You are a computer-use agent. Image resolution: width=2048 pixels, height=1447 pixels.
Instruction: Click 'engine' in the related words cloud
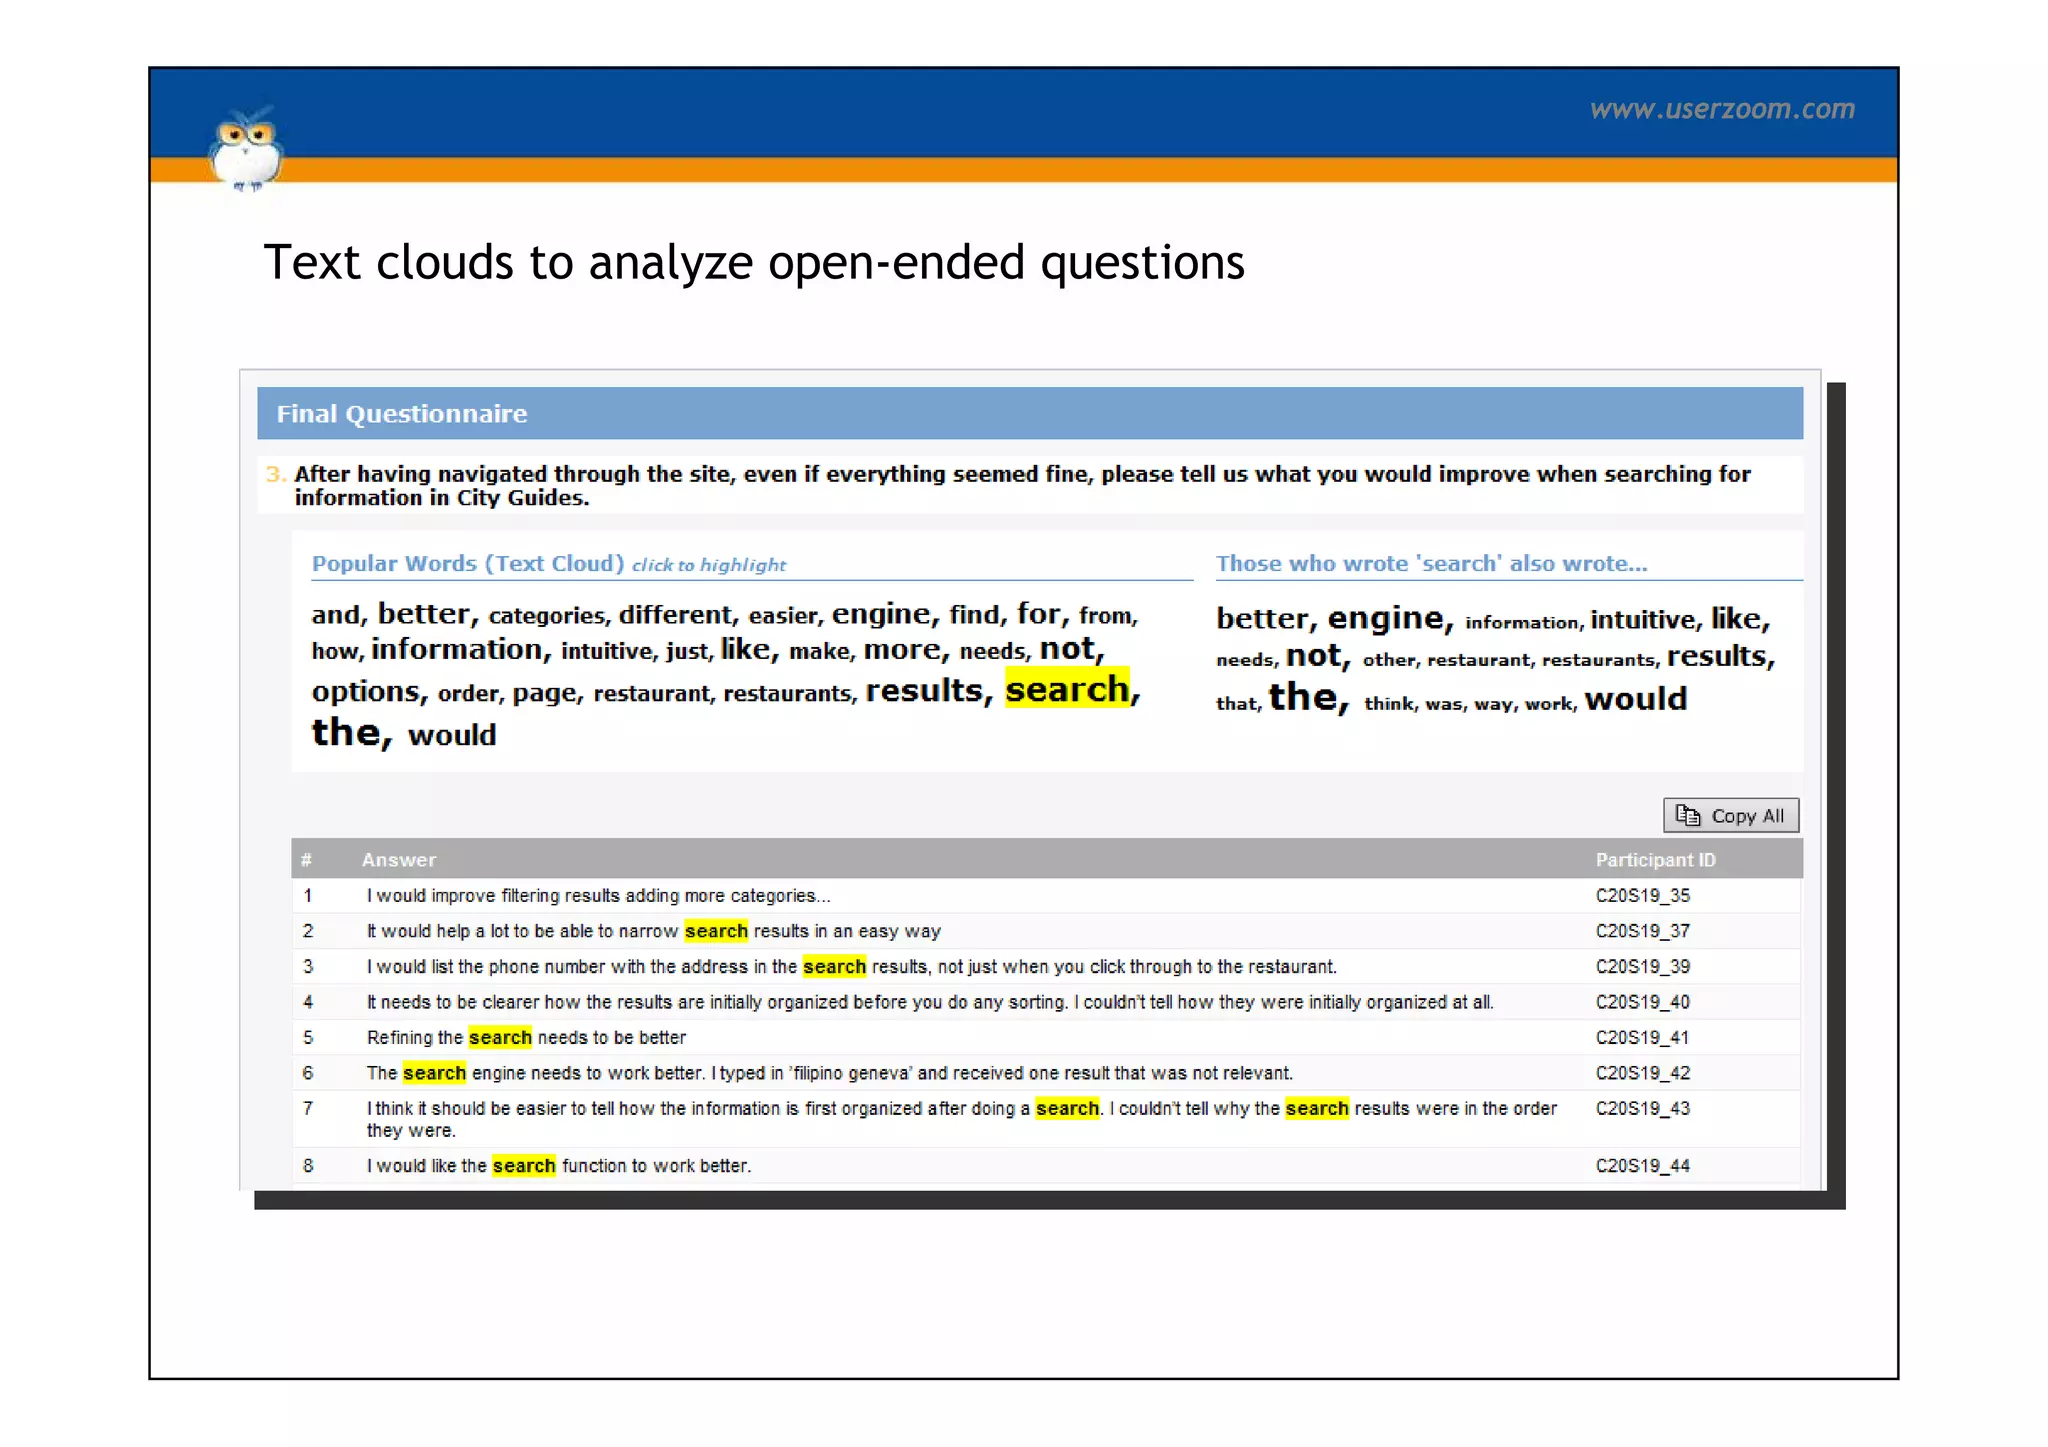1385,618
